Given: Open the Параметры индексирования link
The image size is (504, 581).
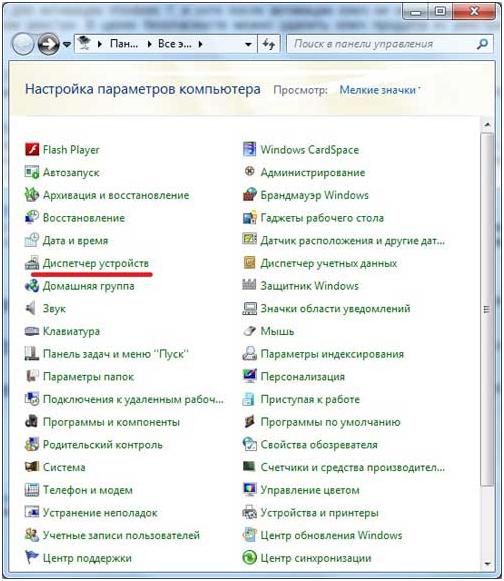Looking at the screenshot, I should tap(332, 354).
